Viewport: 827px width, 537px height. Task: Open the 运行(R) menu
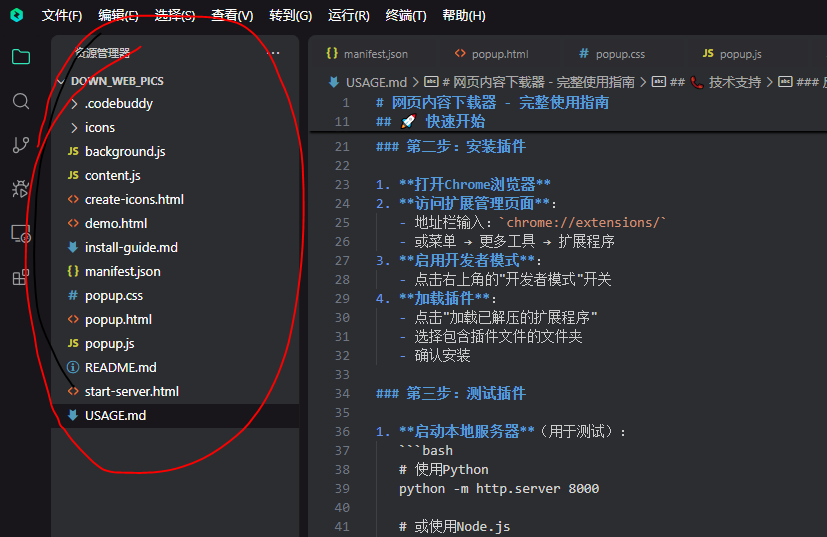pos(349,15)
